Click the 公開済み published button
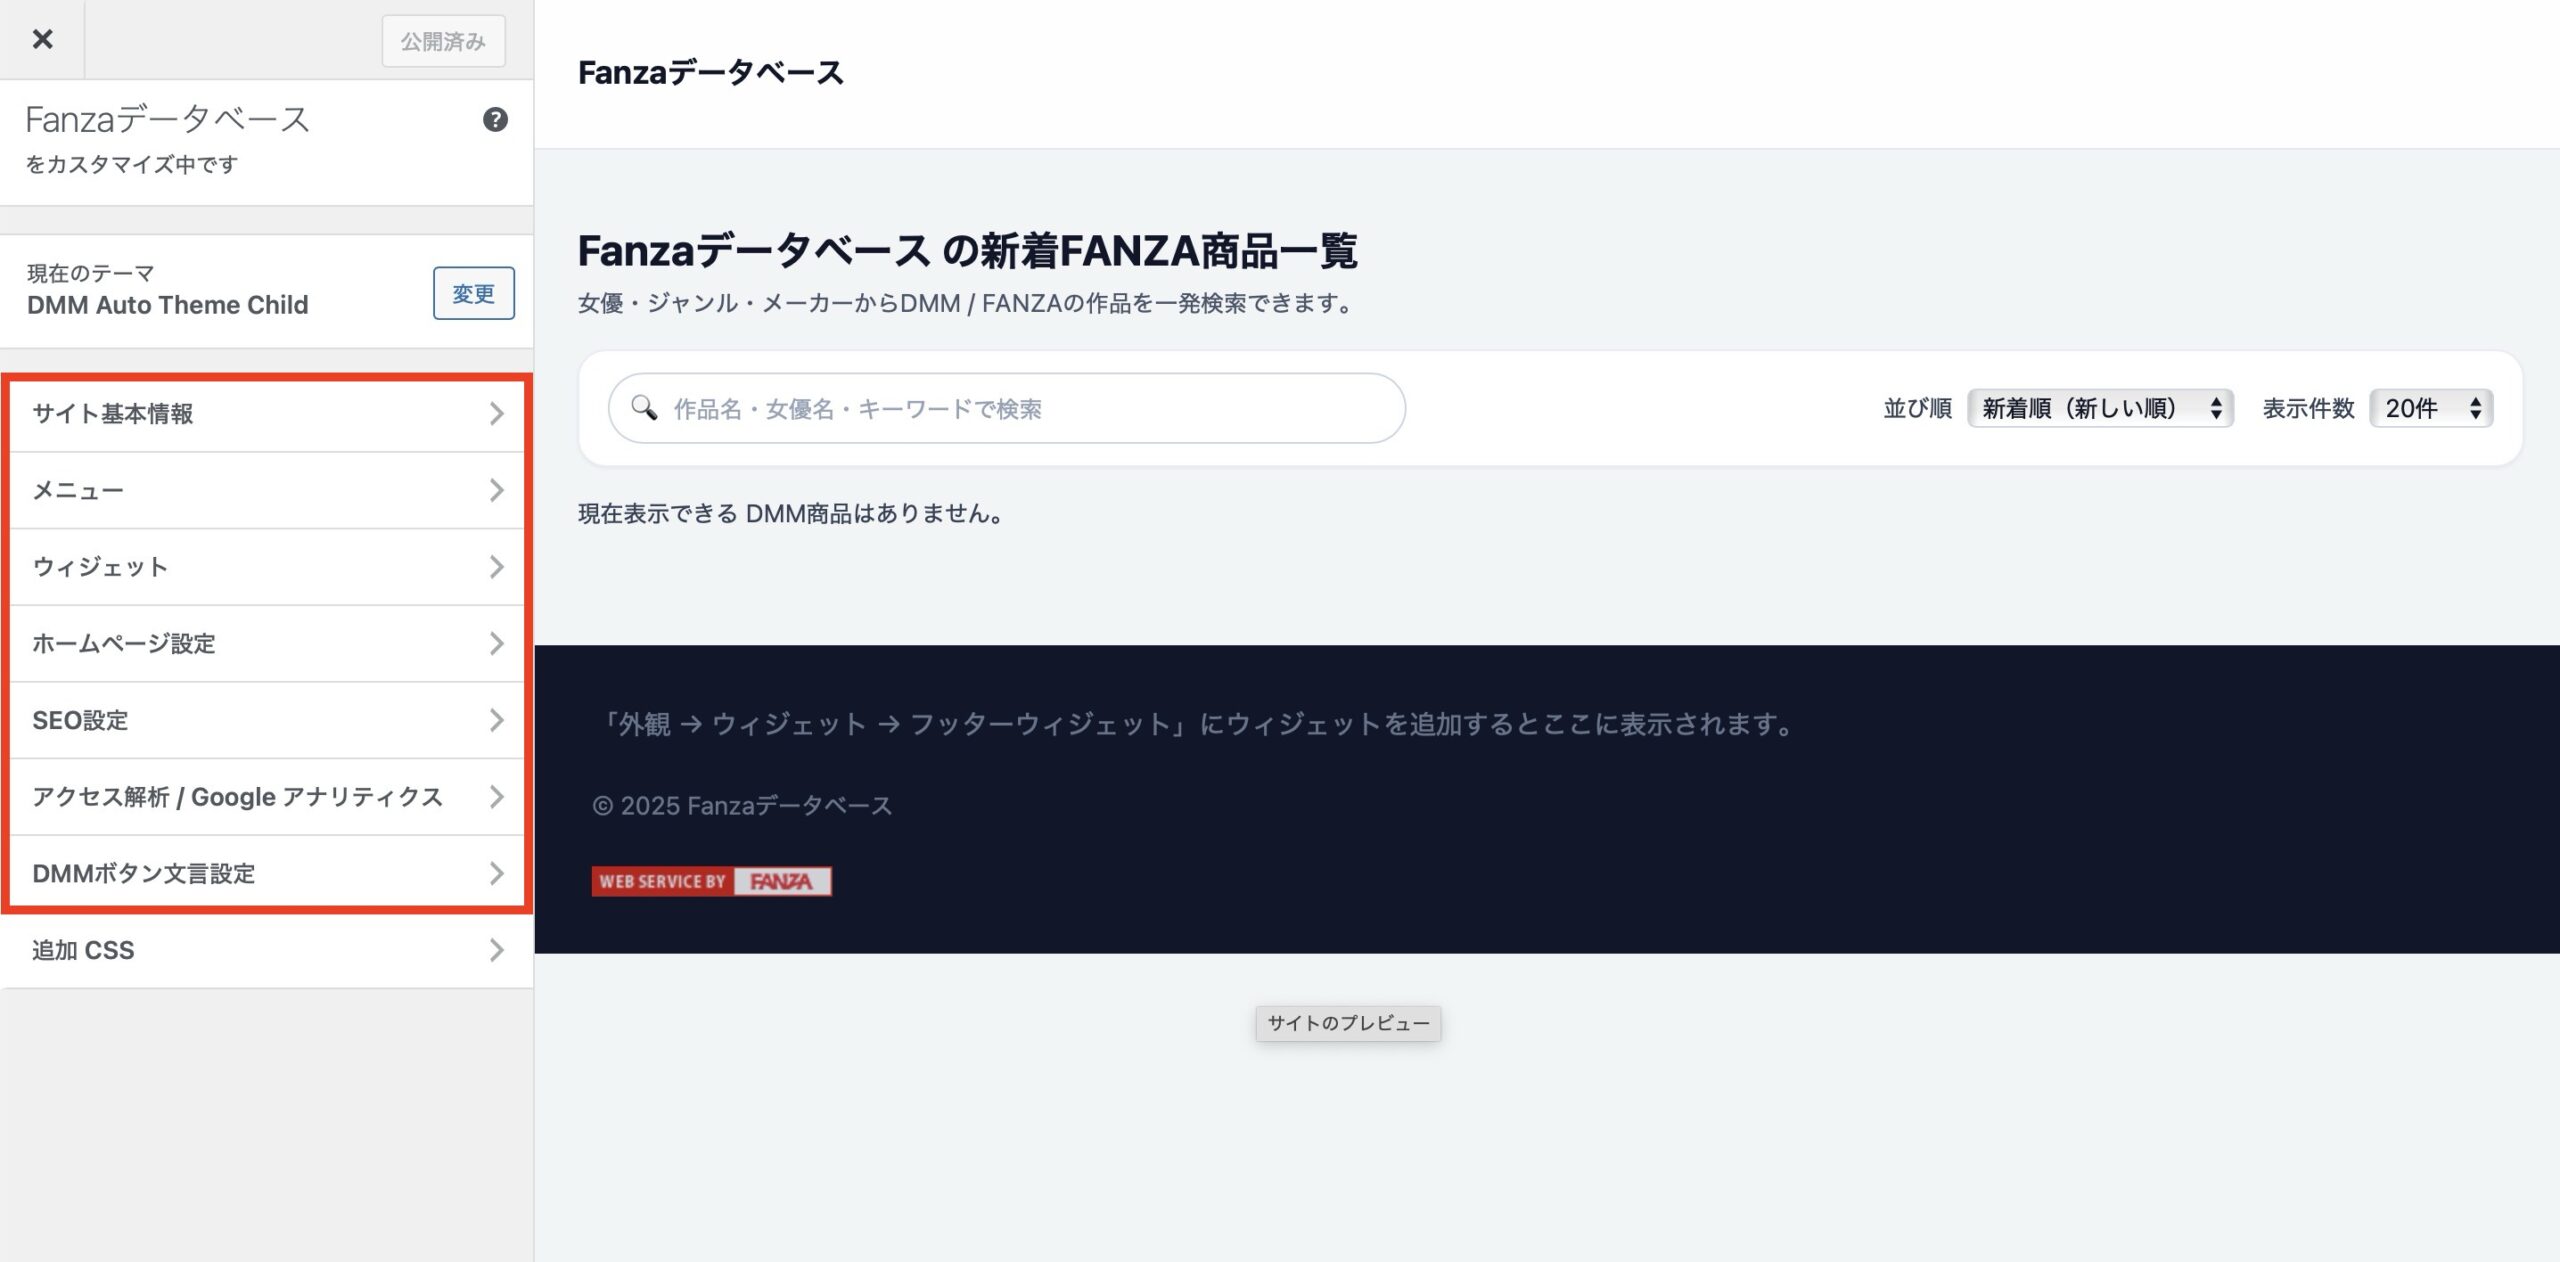The height and width of the screenshot is (1262, 2560). coord(443,40)
